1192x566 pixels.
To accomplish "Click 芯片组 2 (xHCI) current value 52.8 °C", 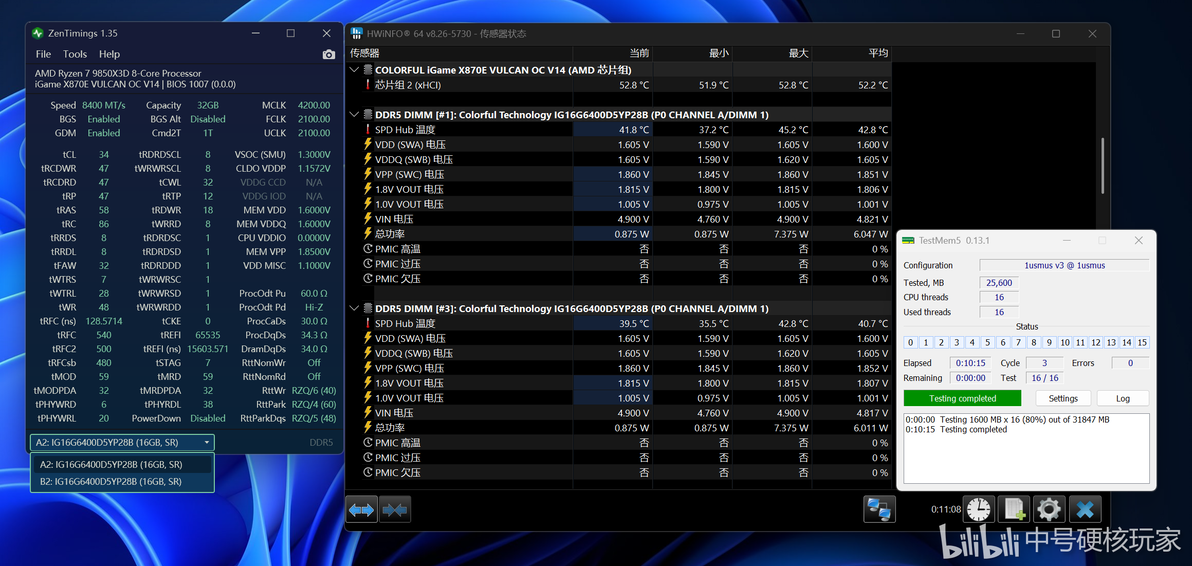I will pos(633,85).
